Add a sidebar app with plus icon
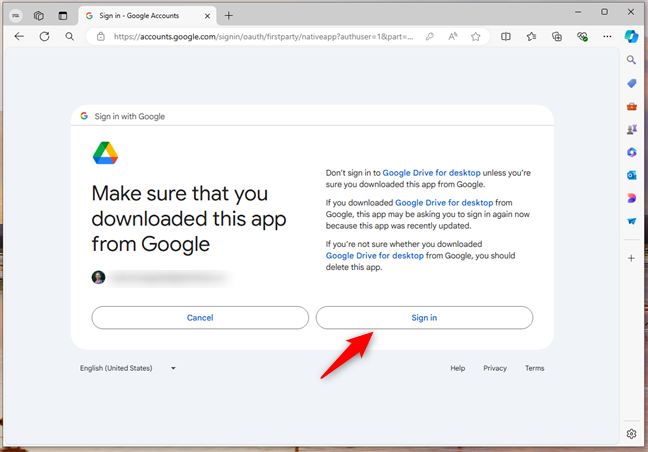Viewport: 648px width, 452px height. point(631,258)
